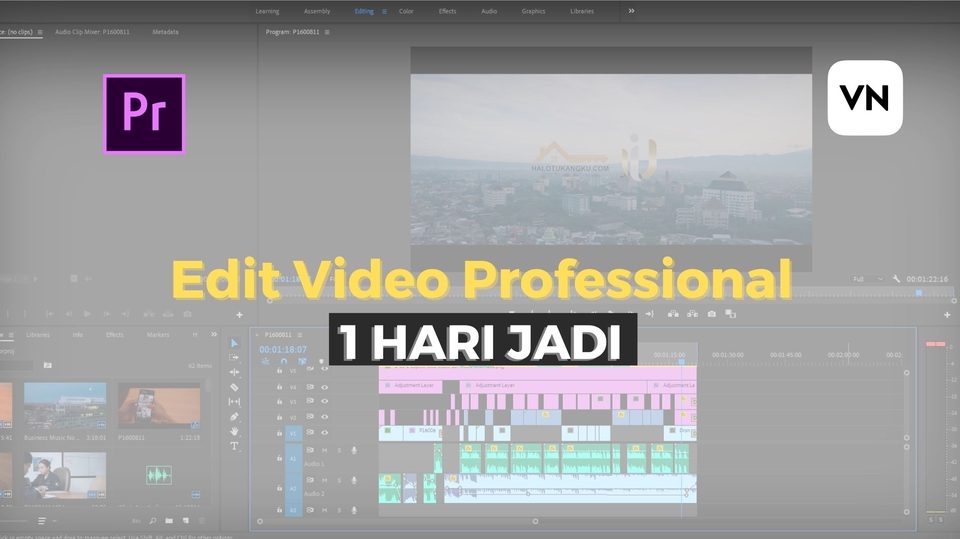Screen dimensions: 960x539
Task: Toggle sequence nesting mode in timeline
Action: coord(266,362)
